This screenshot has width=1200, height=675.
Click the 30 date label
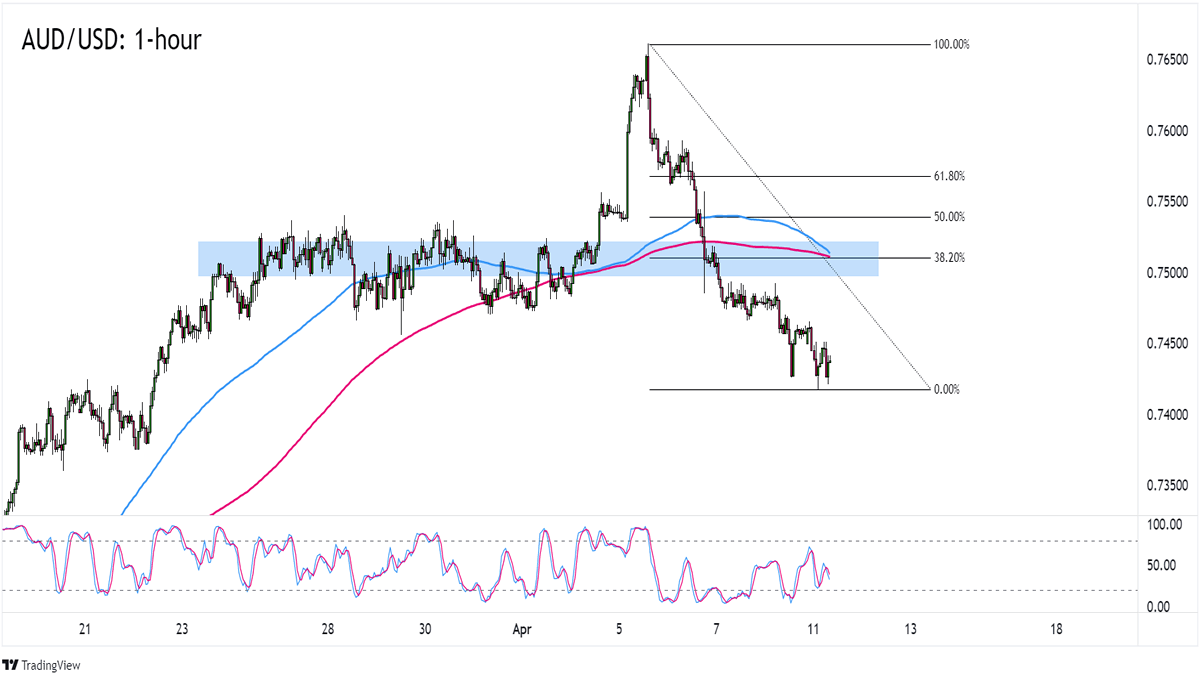425,630
